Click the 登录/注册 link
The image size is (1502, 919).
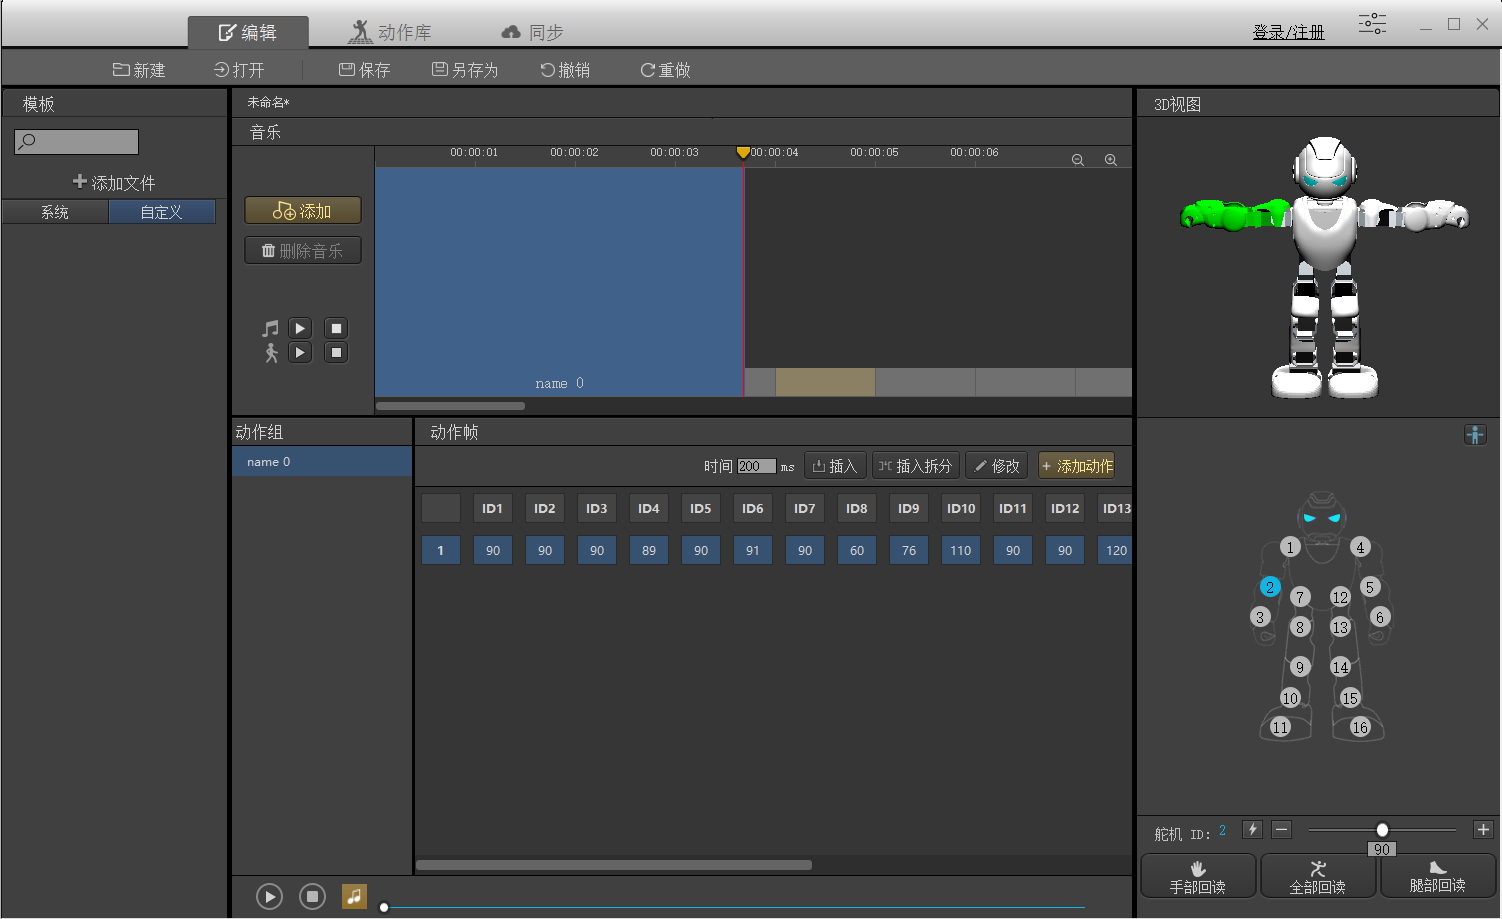coord(1288,32)
